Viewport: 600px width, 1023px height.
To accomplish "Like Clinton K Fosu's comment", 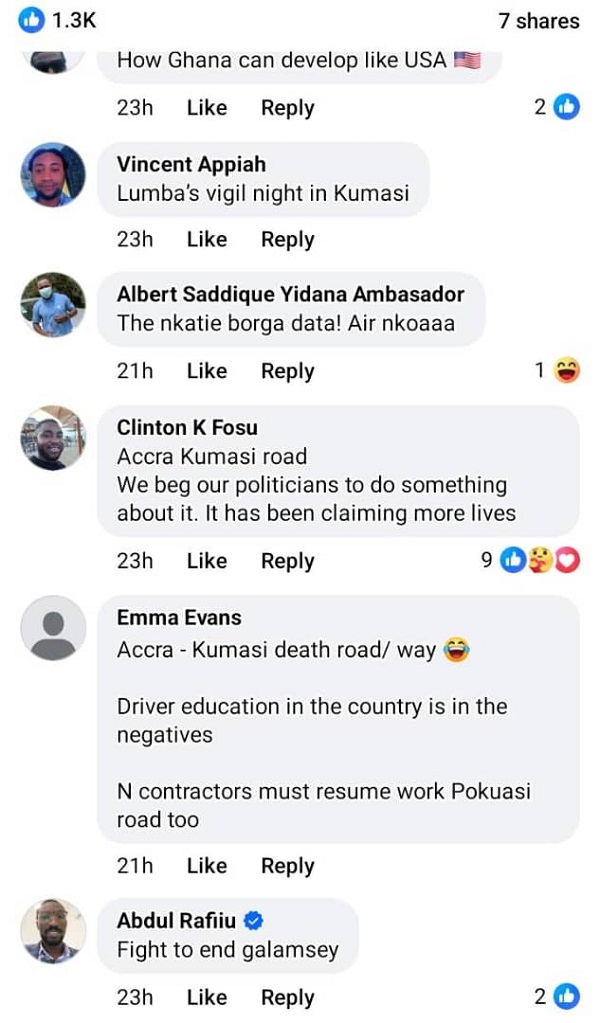I will click(x=206, y=561).
